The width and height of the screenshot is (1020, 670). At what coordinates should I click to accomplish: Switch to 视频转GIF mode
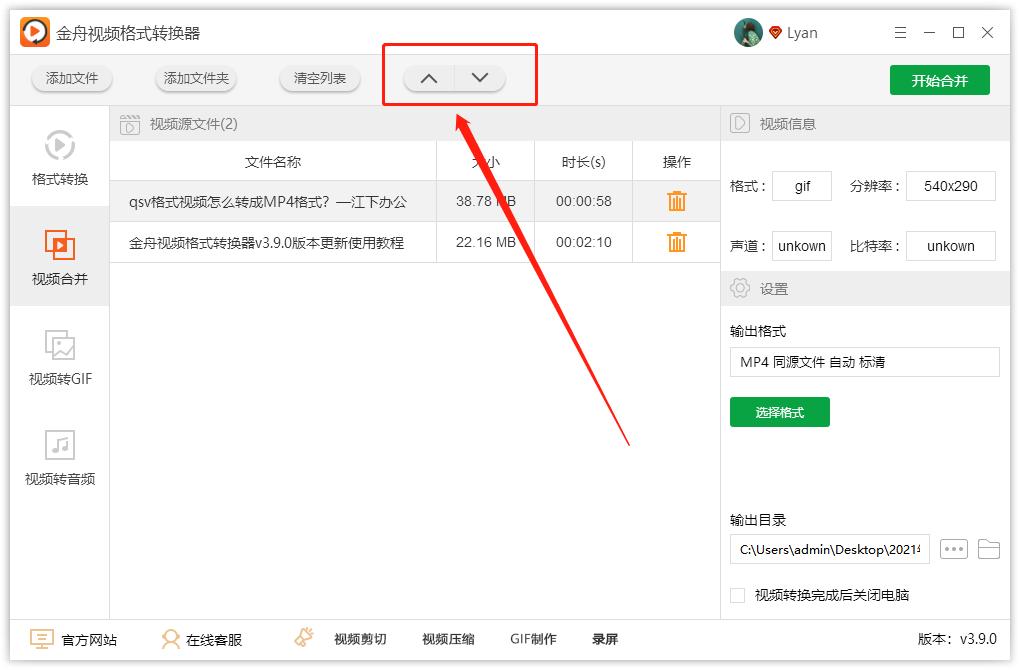click(60, 357)
